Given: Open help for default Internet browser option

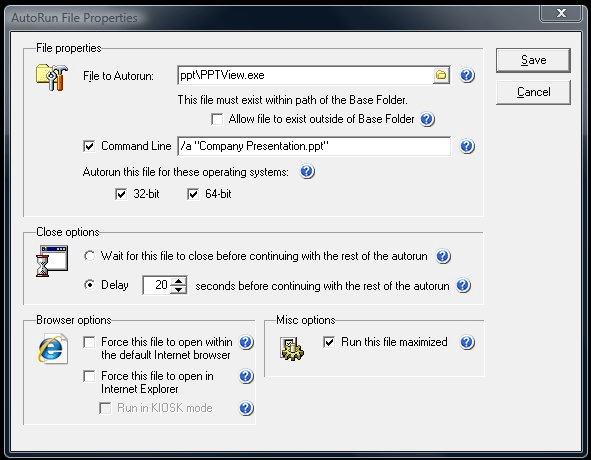Looking at the screenshot, I should point(246,342).
